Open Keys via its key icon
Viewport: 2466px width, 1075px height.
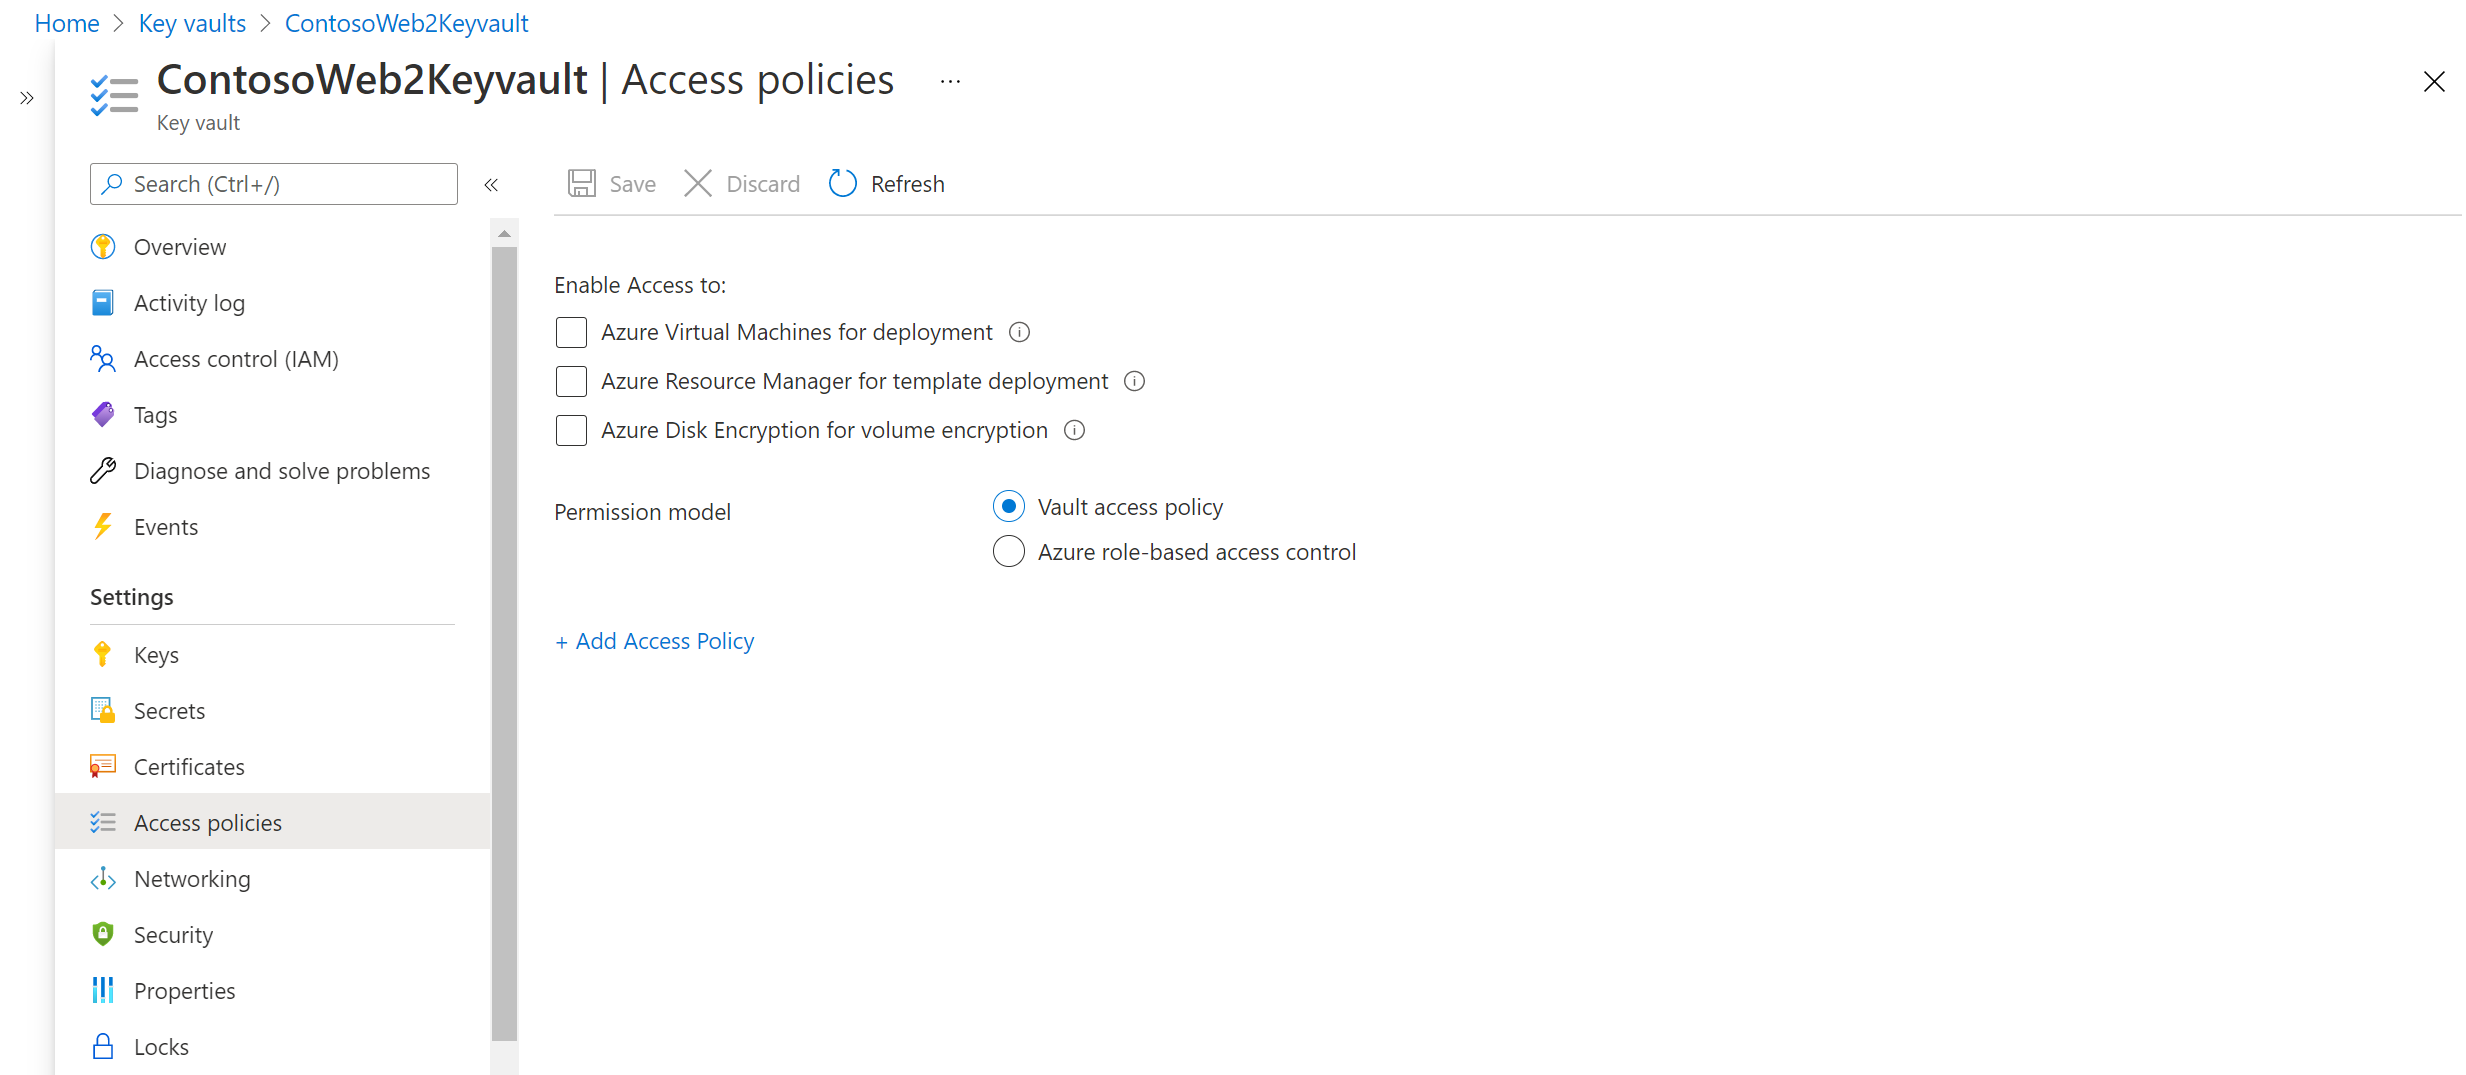[102, 655]
